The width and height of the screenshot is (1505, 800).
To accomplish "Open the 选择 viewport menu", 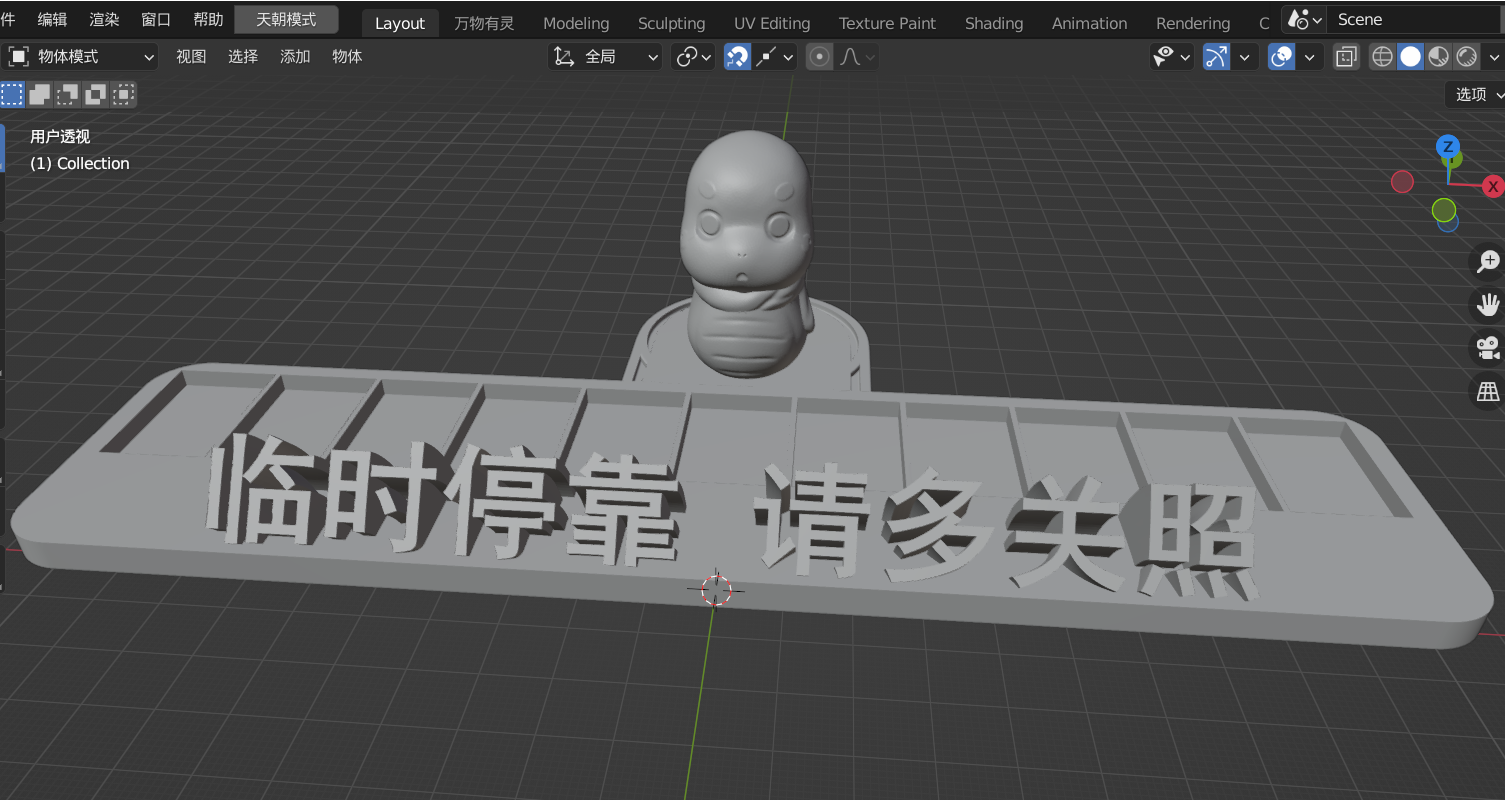I will point(243,57).
